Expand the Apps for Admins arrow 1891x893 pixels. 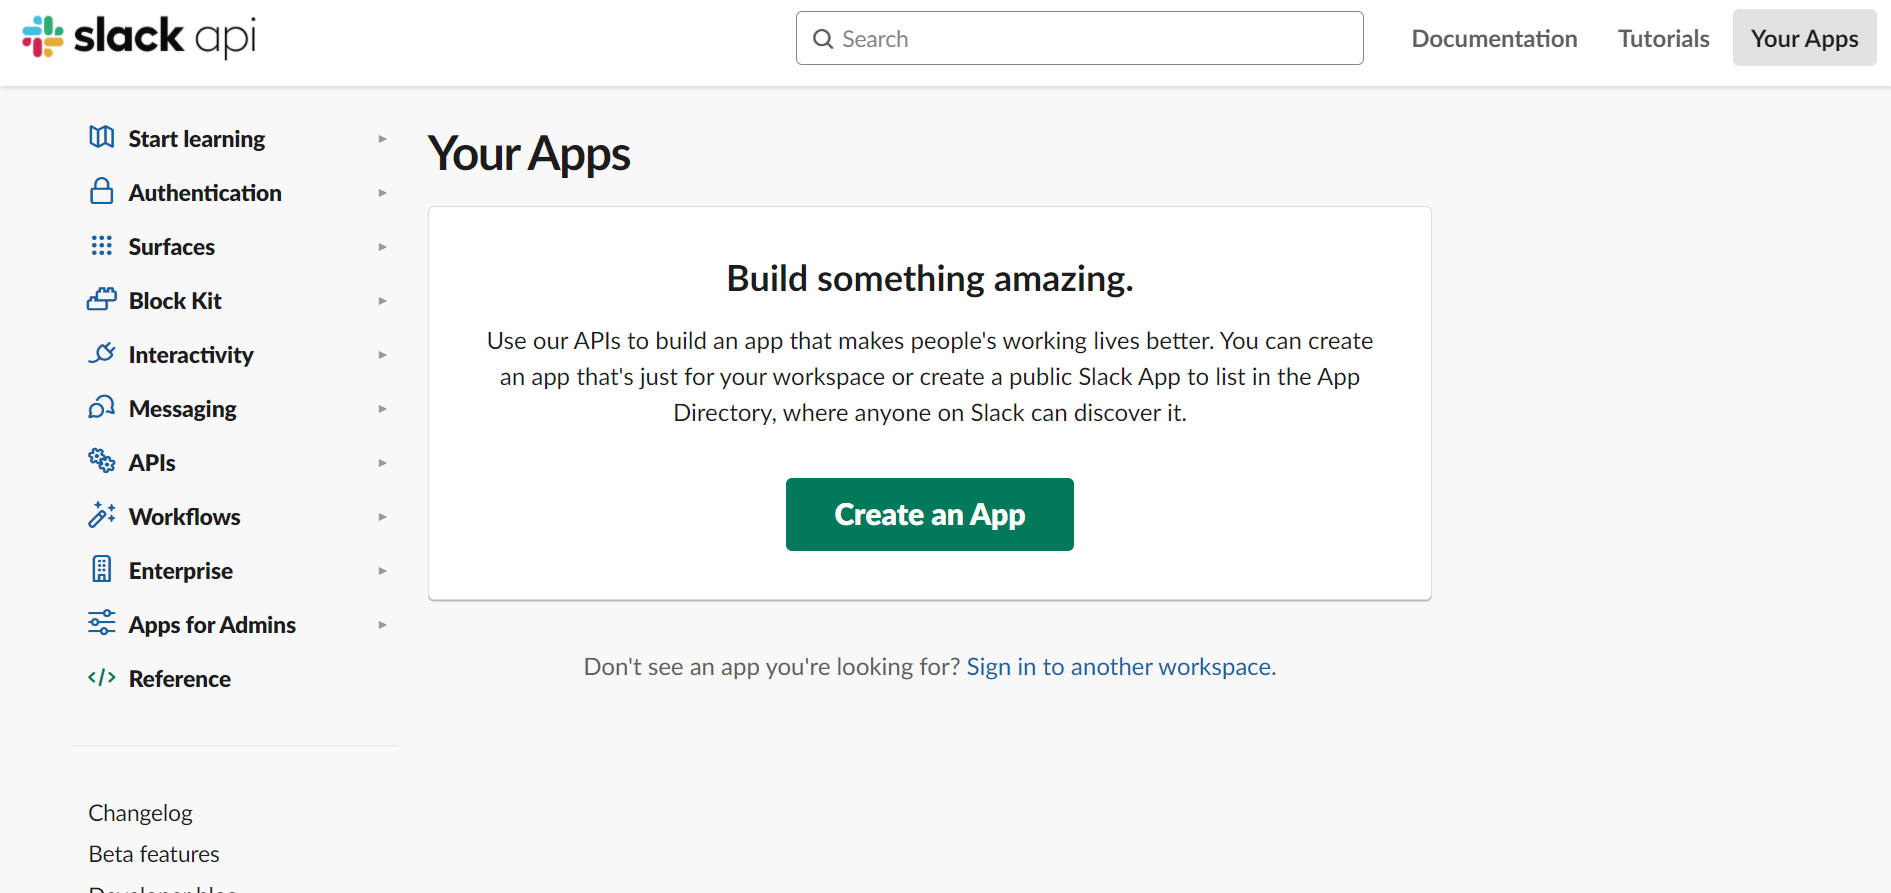pyautogui.click(x=382, y=625)
